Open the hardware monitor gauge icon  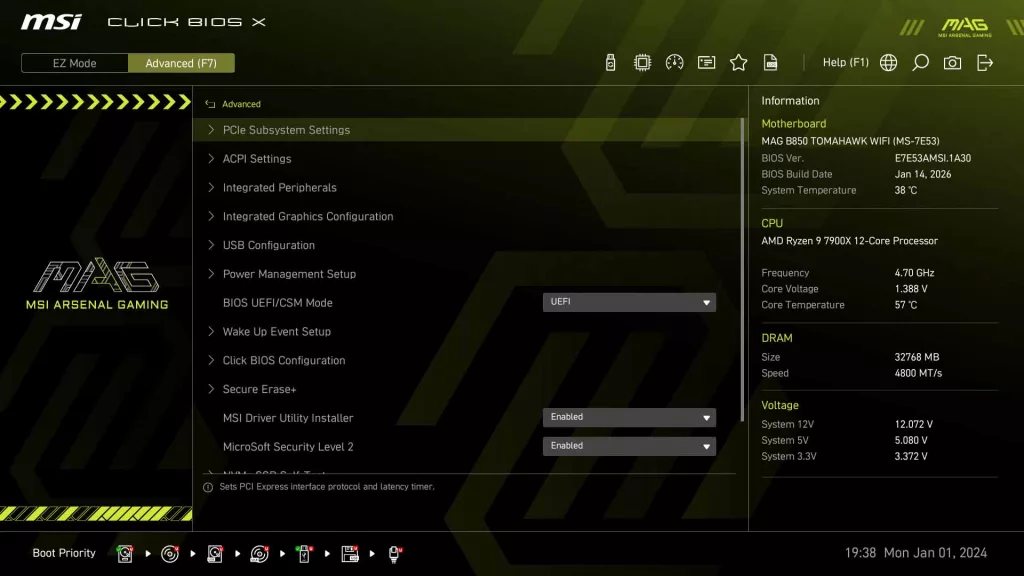pyautogui.click(x=676, y=62)
